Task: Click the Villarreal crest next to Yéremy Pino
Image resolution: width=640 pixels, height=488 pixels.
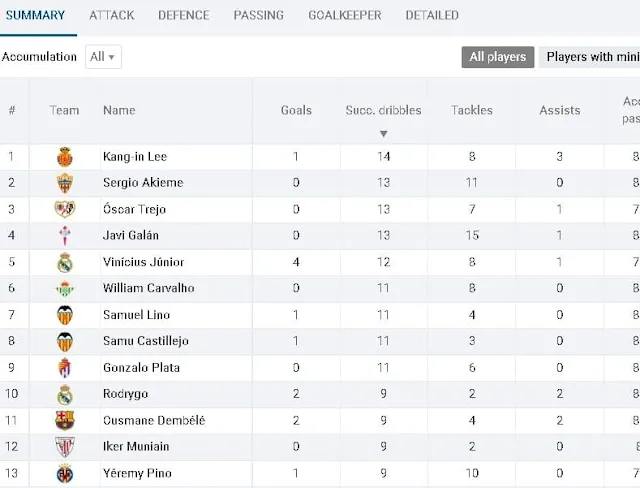Action: point(64,473)
